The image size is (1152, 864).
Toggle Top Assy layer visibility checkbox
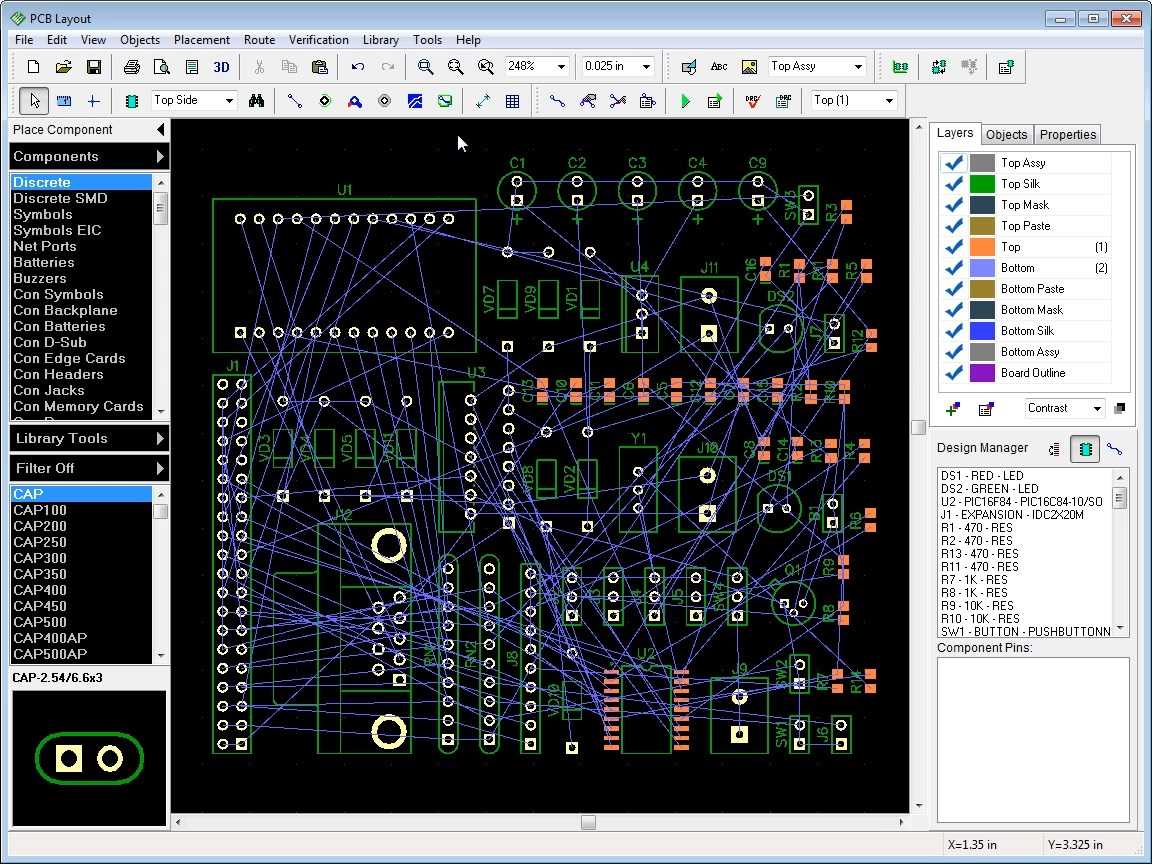pos(954,163)
